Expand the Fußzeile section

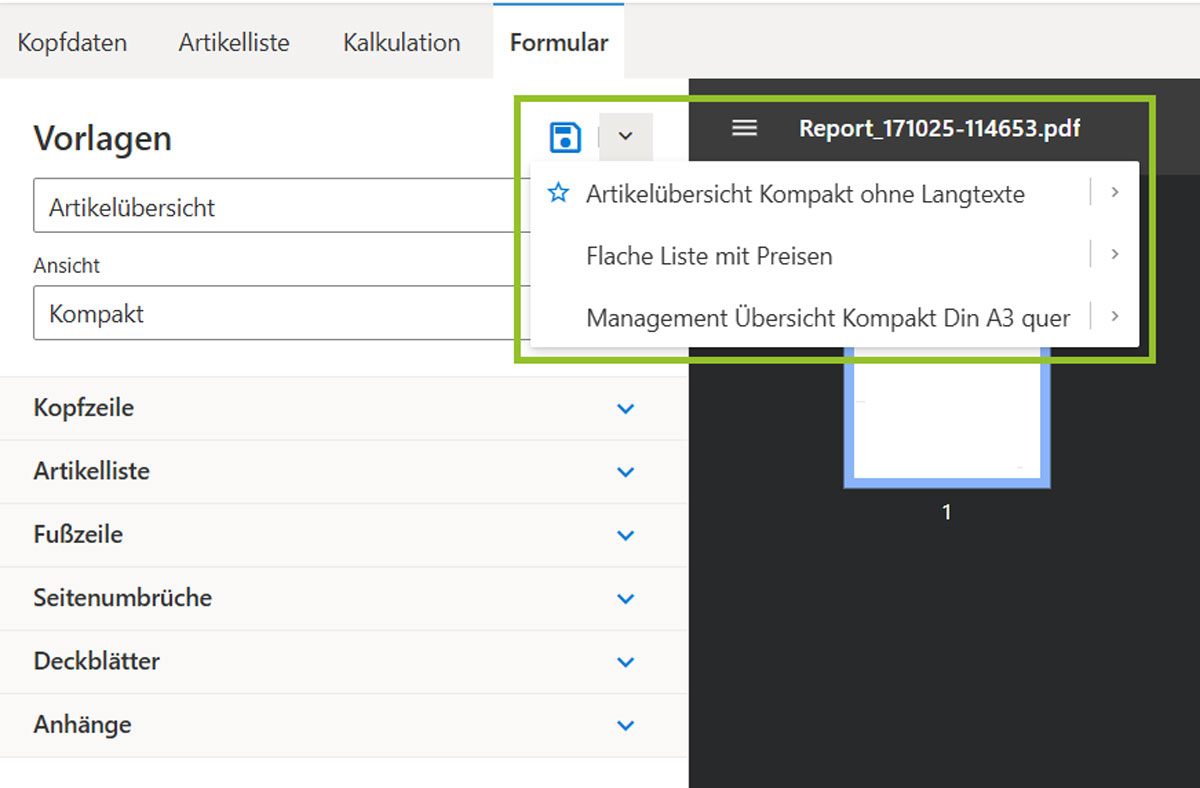pos(626,535)
